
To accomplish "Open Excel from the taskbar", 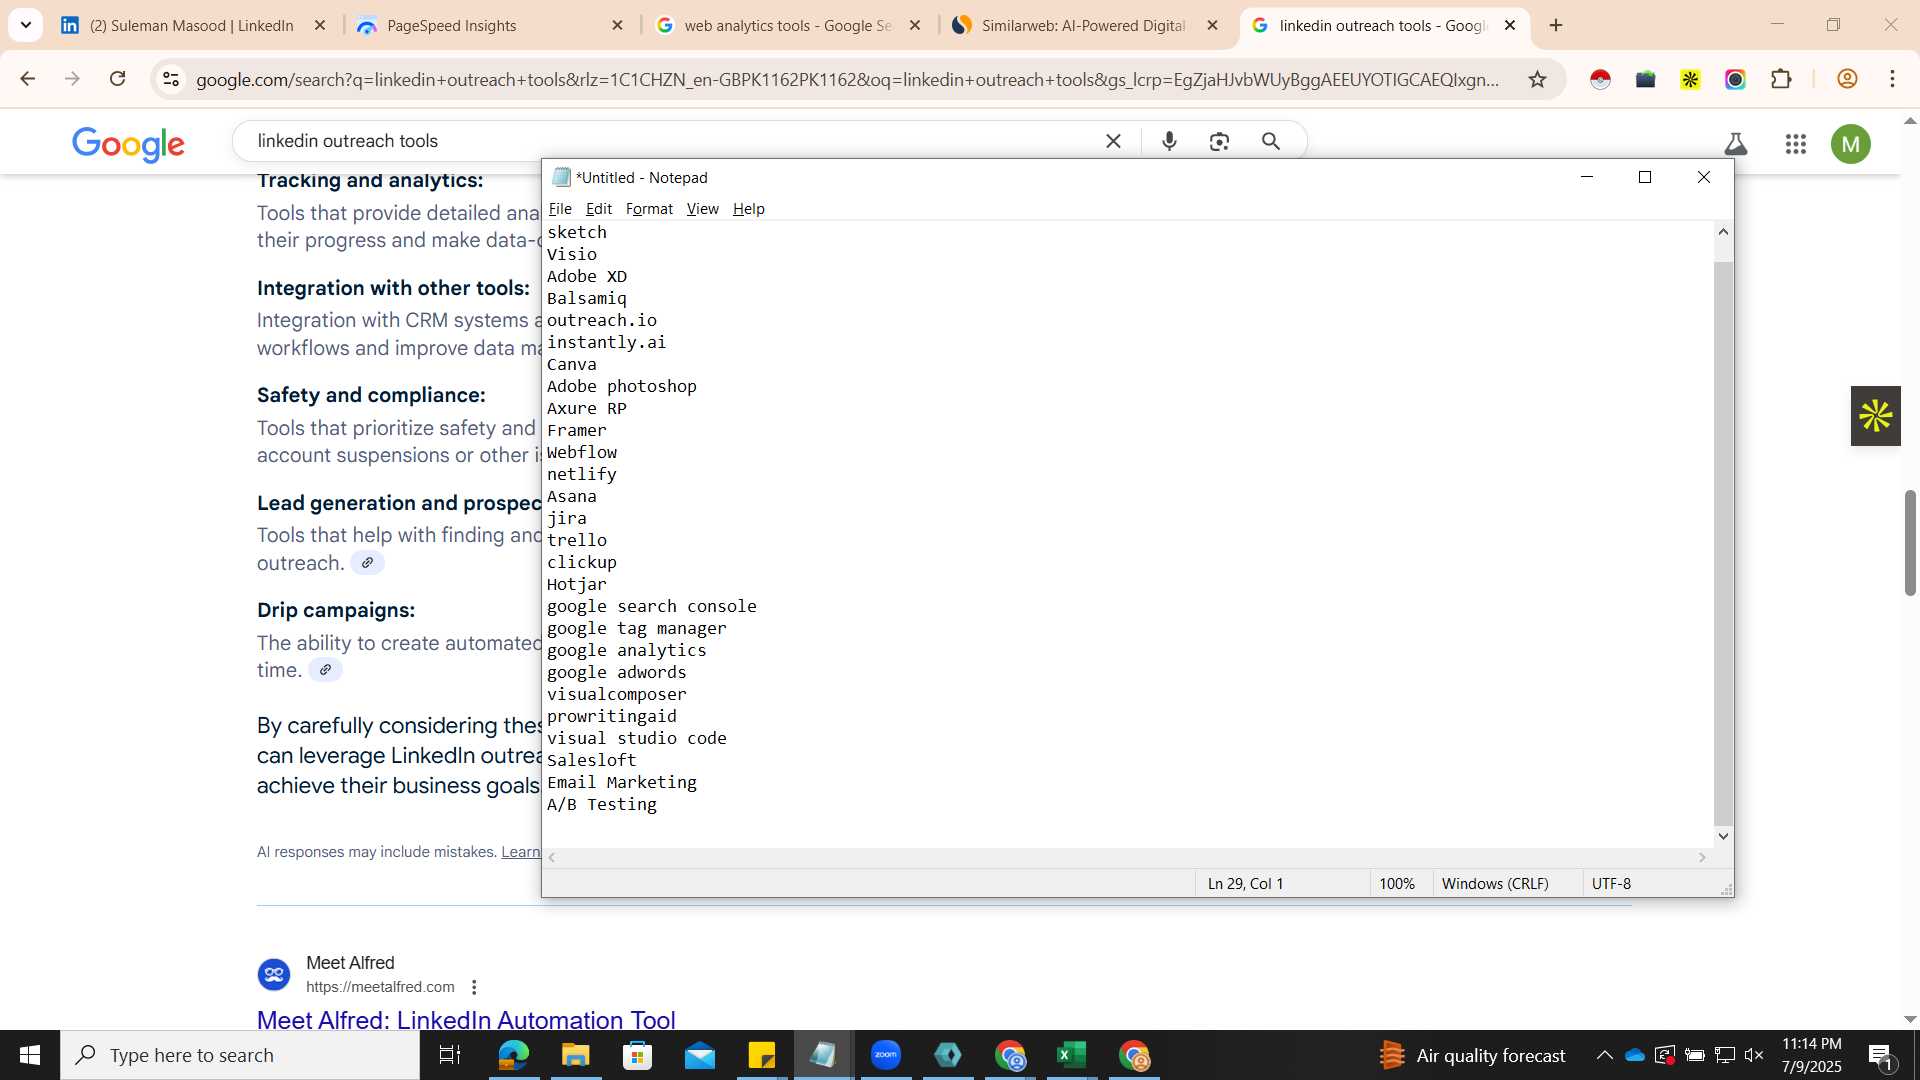I will click(1071, 1055).
